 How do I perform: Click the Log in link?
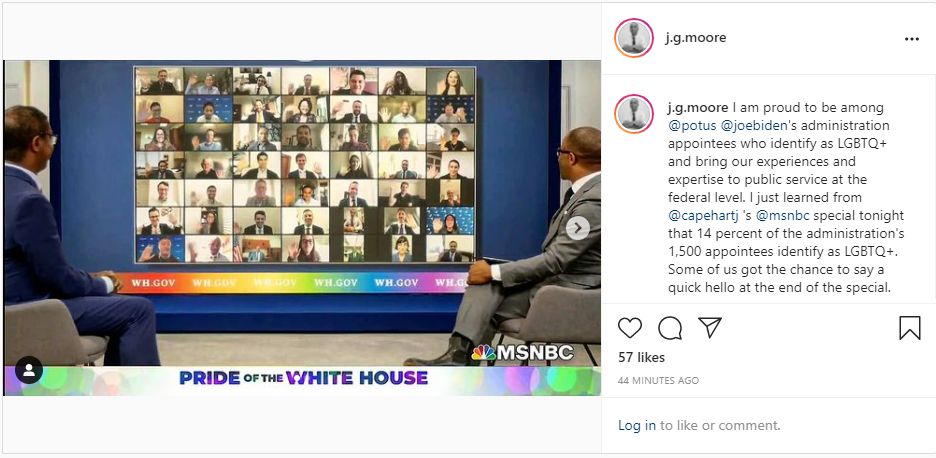point(637,426)
